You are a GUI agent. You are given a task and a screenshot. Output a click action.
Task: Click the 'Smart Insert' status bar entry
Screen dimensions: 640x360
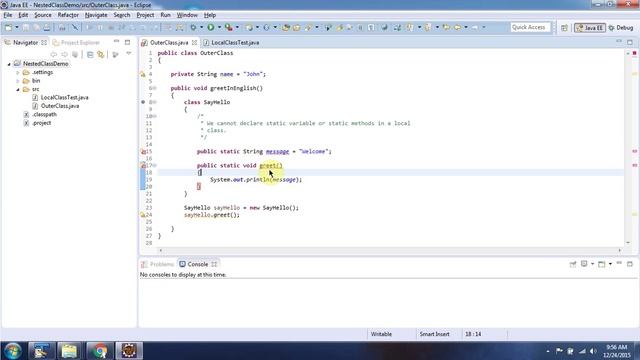point(434,334)
